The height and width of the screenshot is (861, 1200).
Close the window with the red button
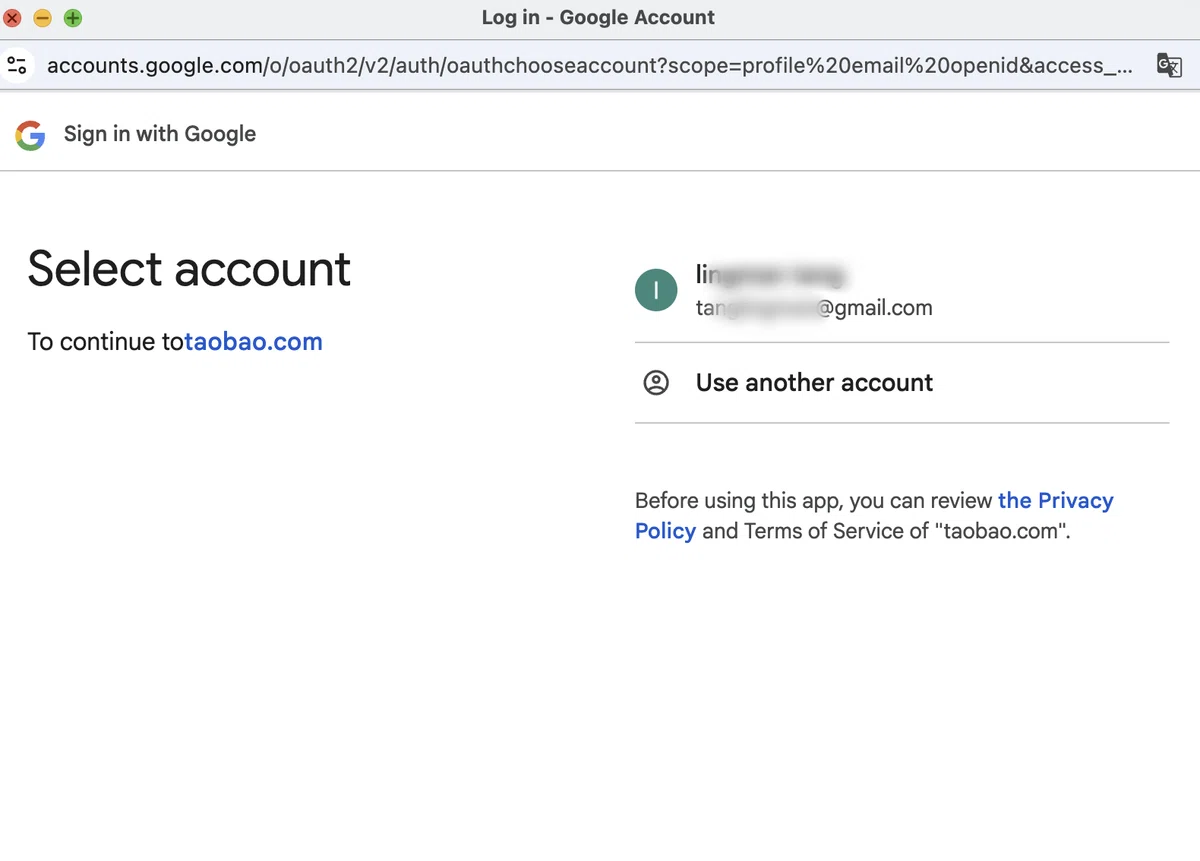[13, 18]
